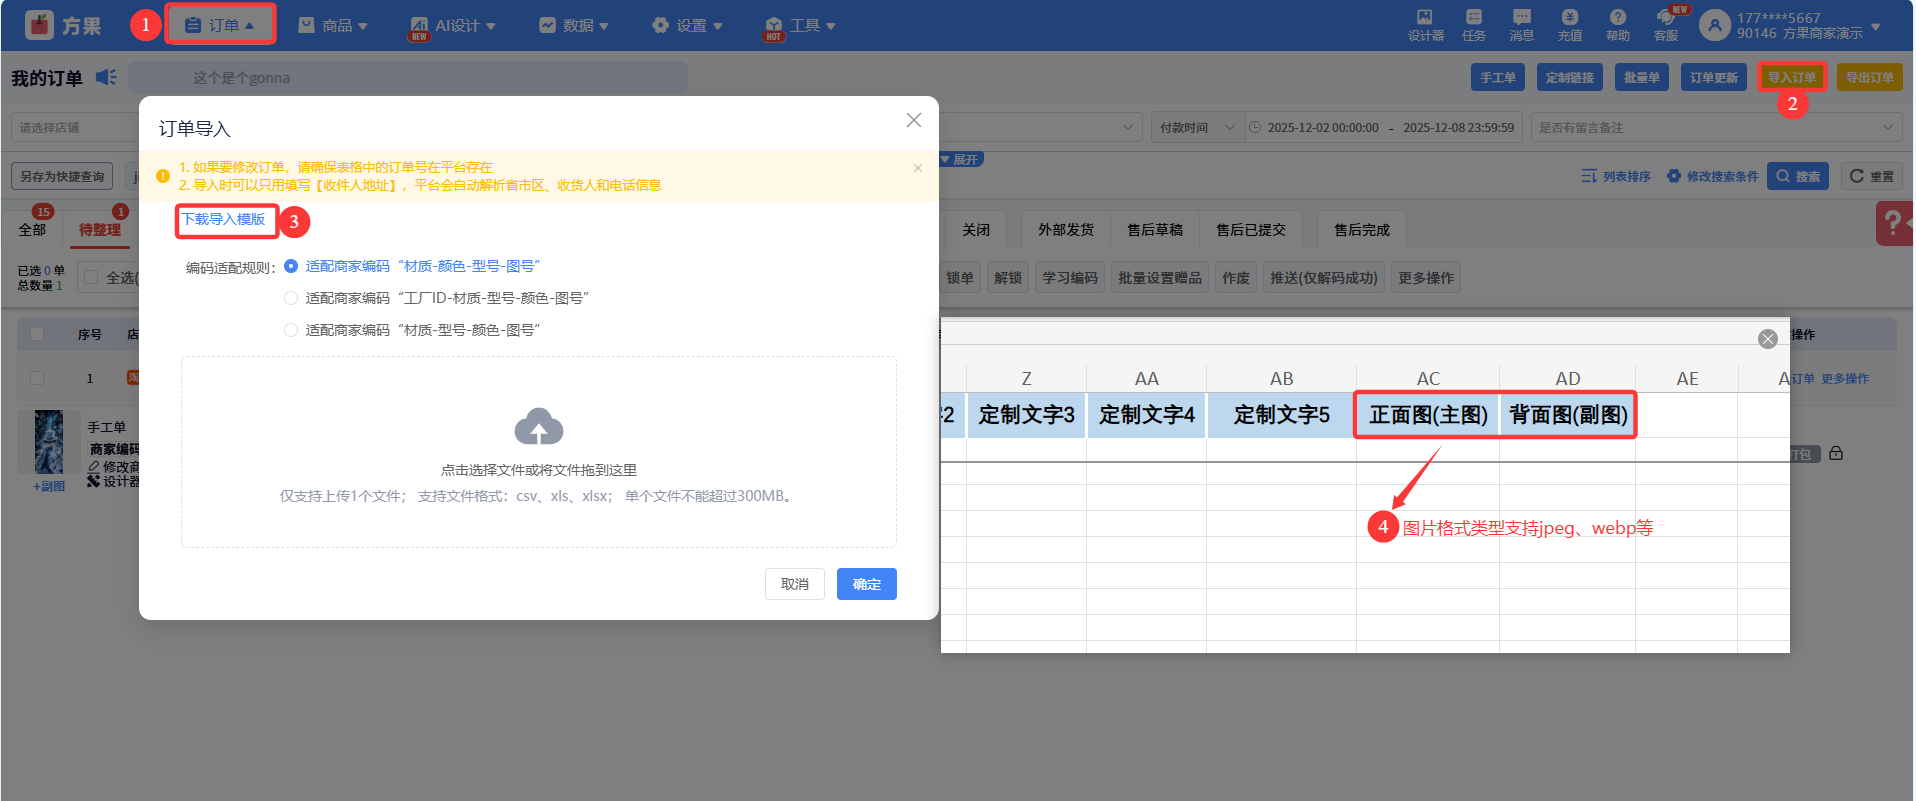Select rule “材质-颜色-型号-图号” radio button

tap(291, 266)
